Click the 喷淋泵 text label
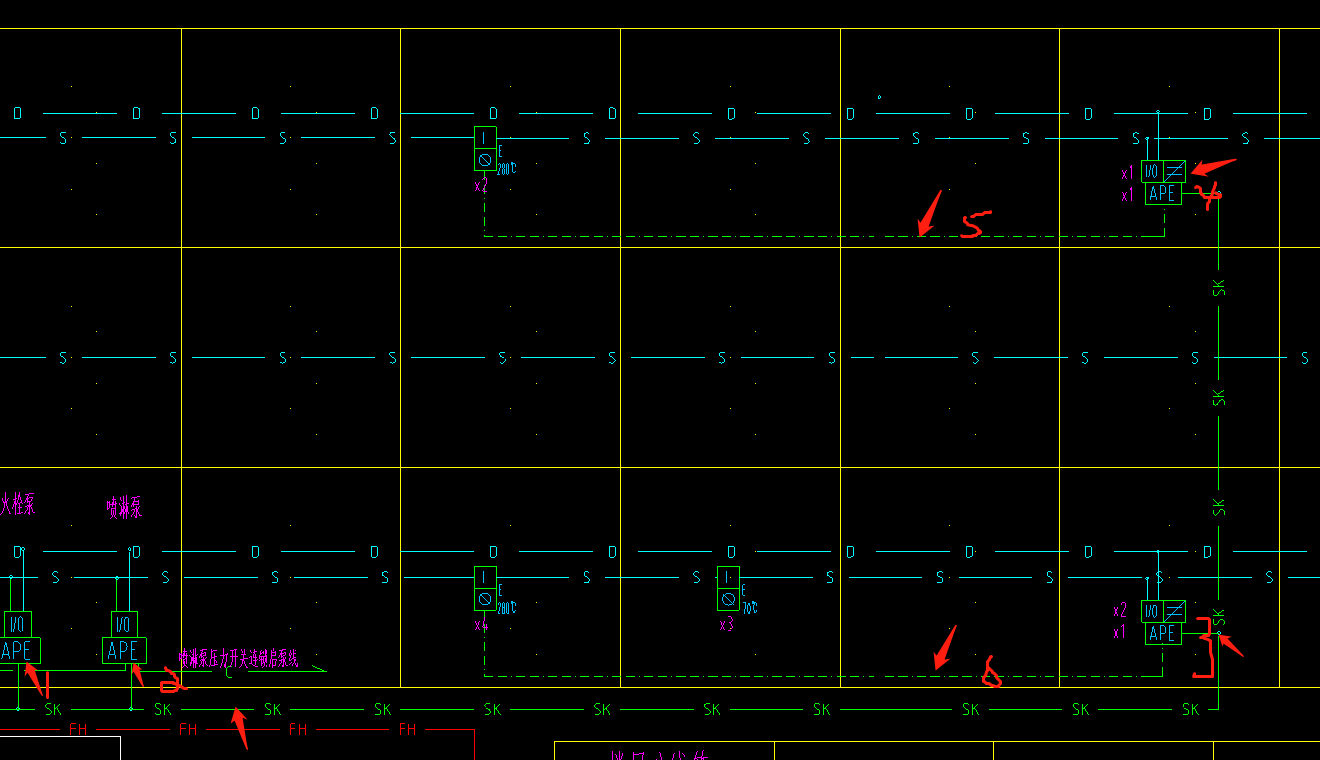This screenshot has height=760, width=1320. tap(124, 508)
